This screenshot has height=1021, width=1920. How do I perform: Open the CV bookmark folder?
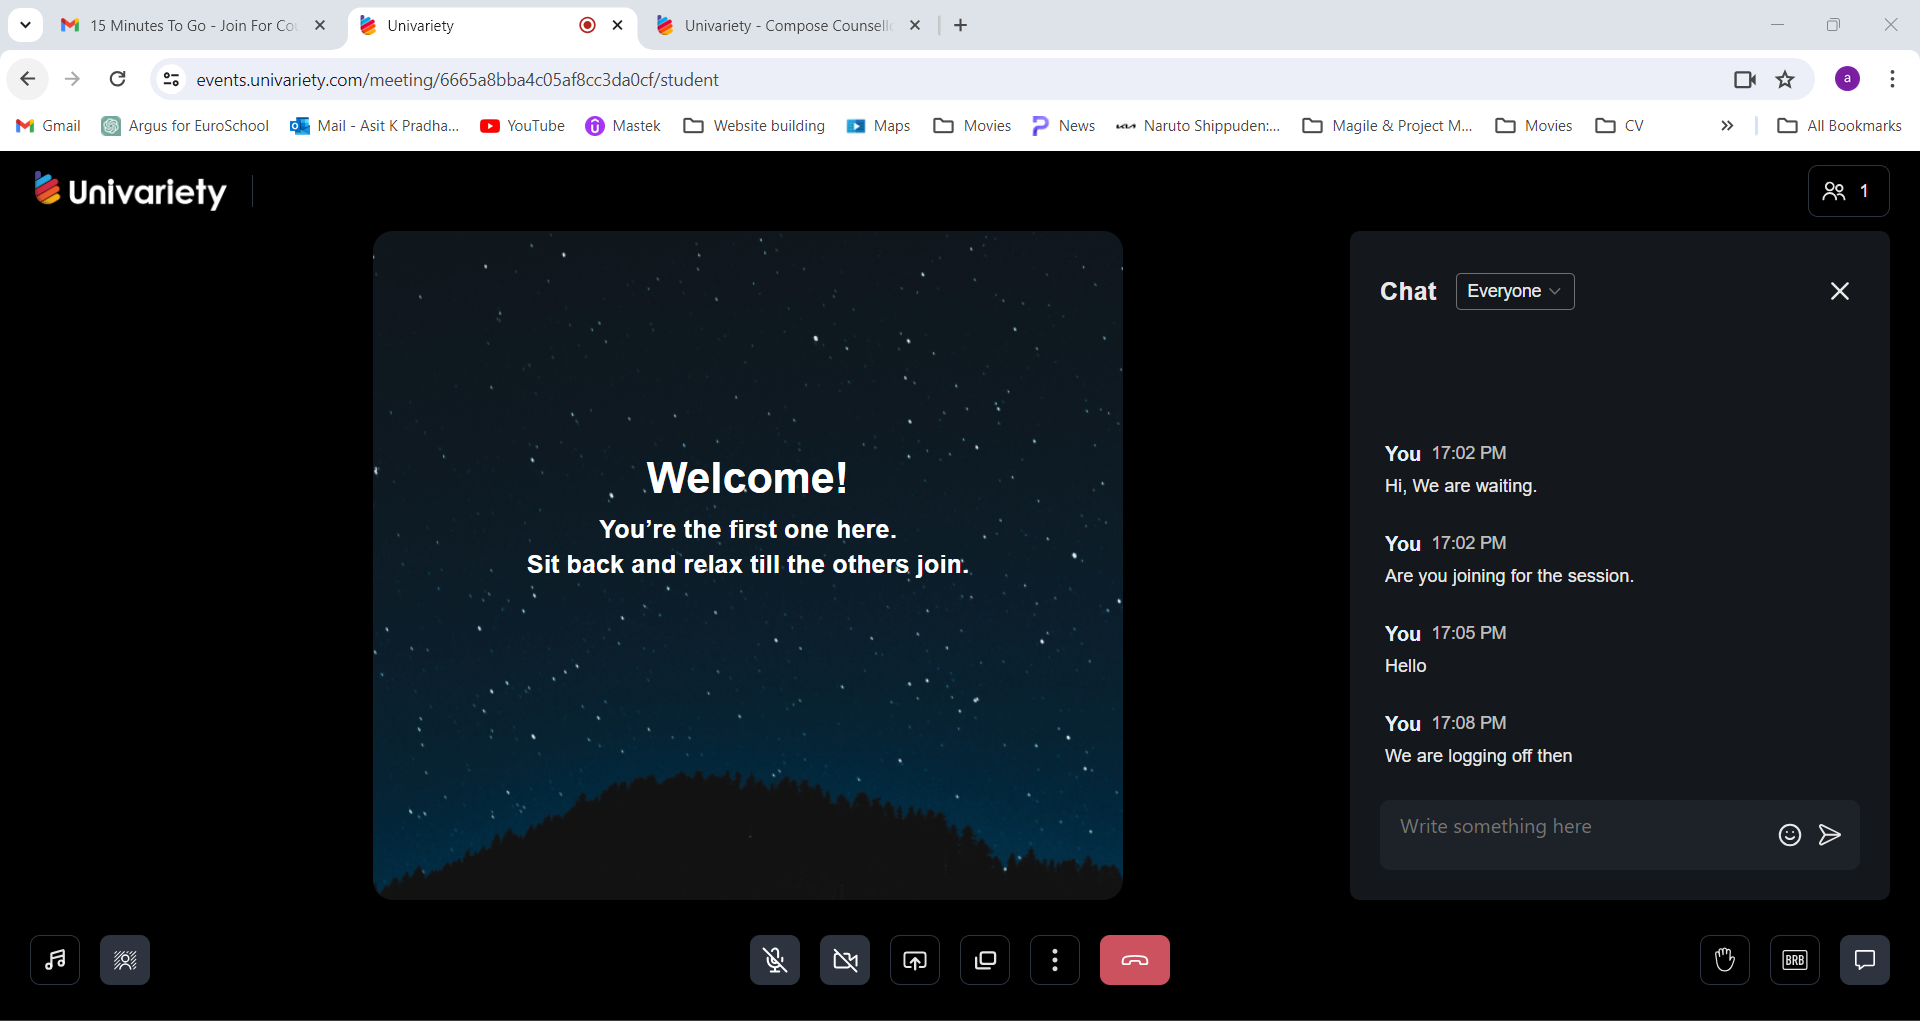click(x=1620, y=125)
